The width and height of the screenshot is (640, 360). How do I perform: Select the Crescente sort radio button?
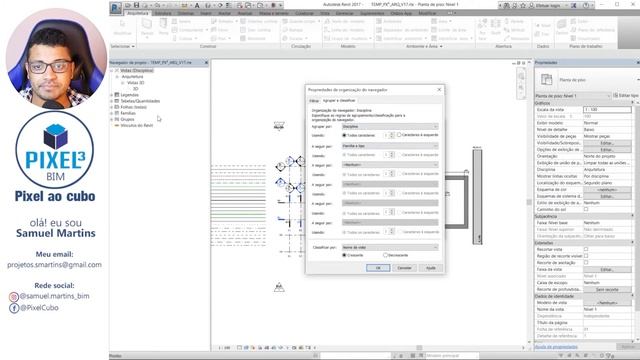pos(344,255)
